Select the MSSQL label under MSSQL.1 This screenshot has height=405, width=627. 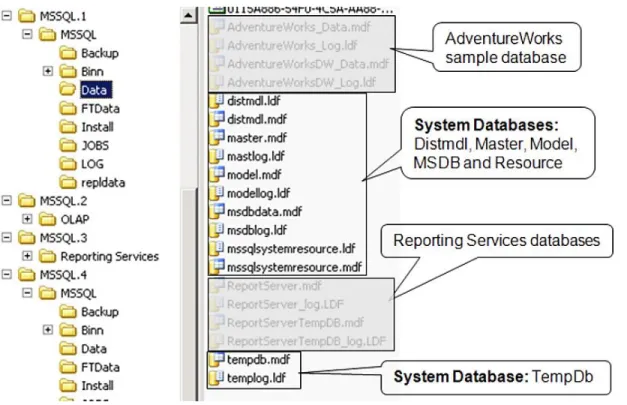click(x=78, y=35)
